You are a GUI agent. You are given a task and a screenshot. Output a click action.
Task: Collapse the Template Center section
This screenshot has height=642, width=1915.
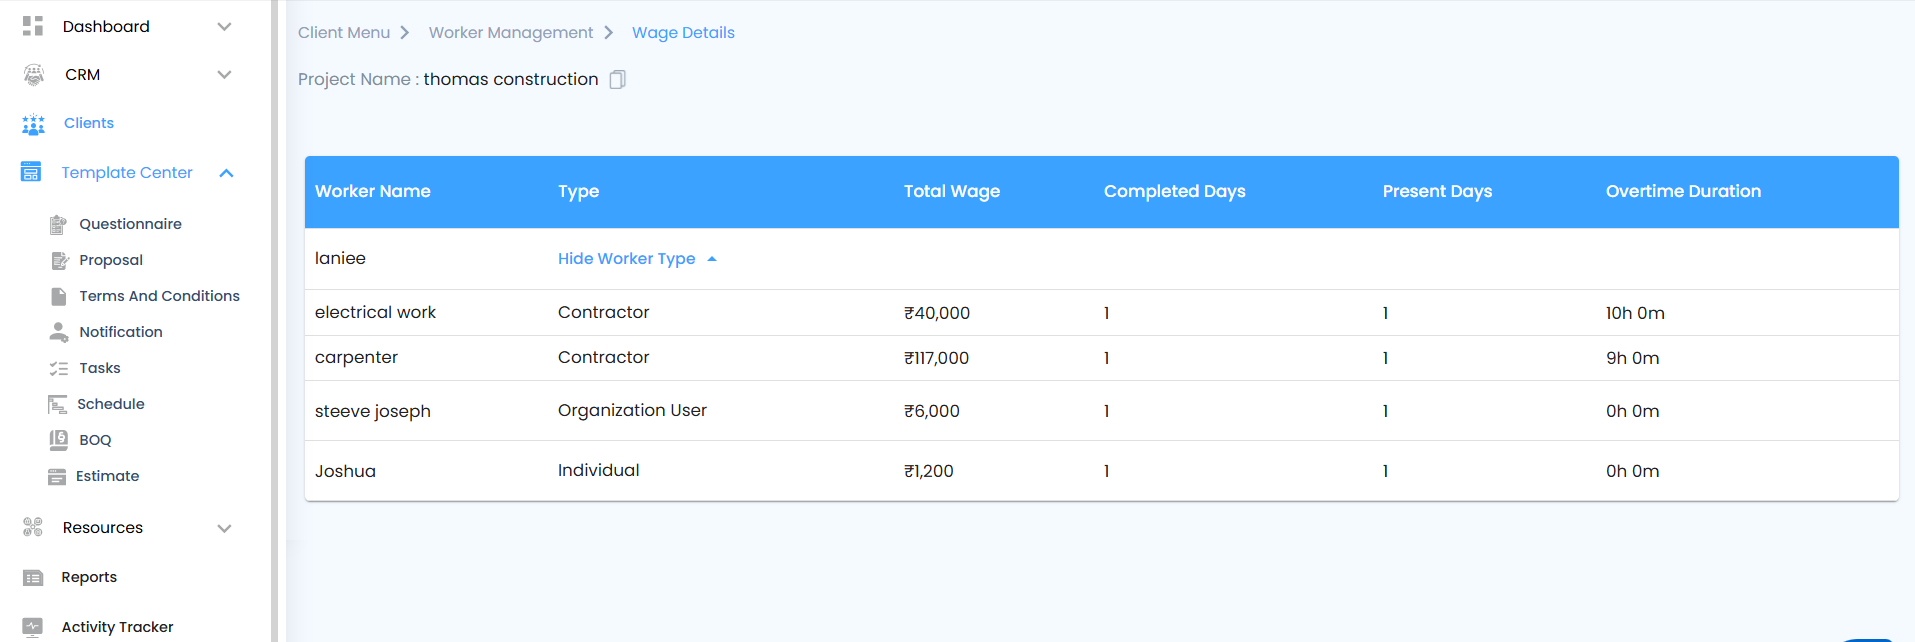(226, 173)
